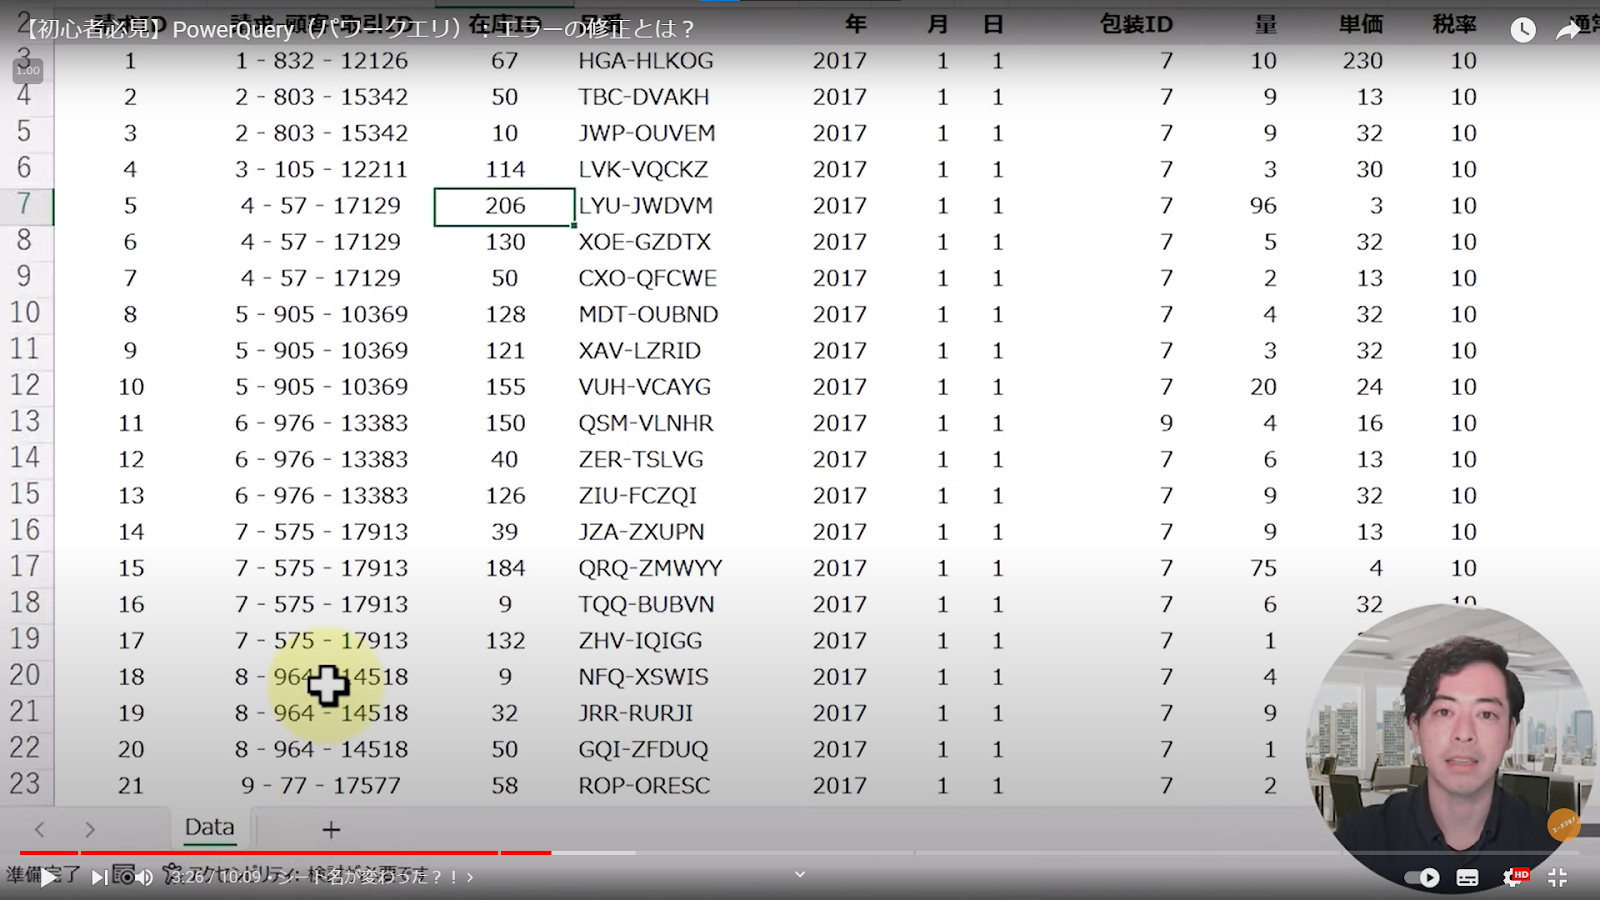This screenshot has height=900, width=1600.
Task: Click cell HGA-HLKOG
Action: [646, 61]
